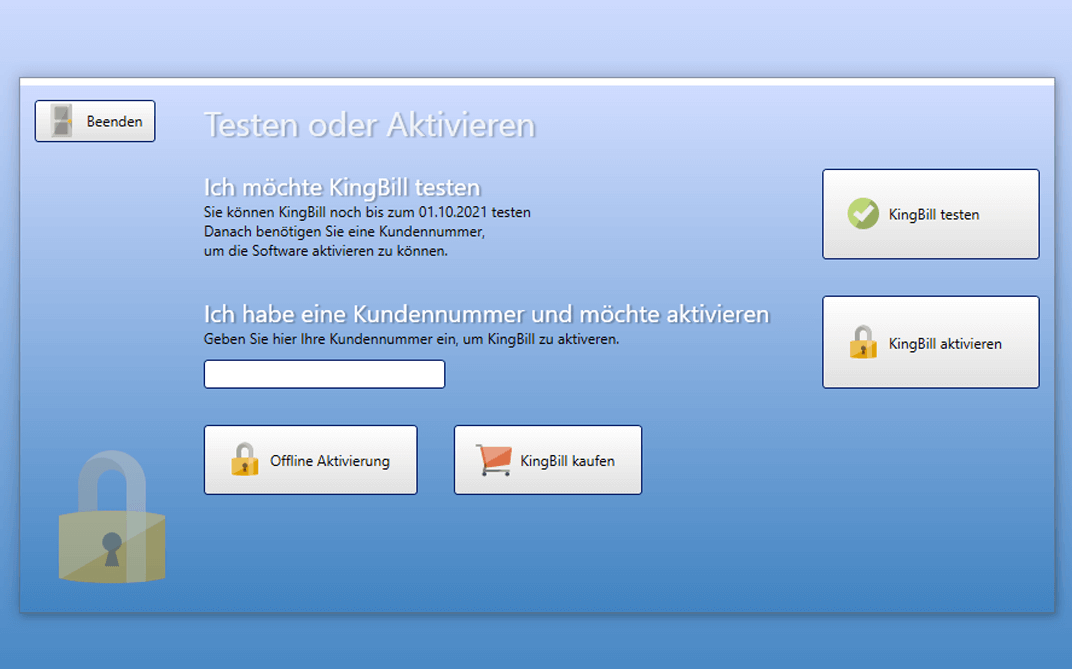Click padlock icon on Offline Aktivierung
This screenshot has height=669, width=1072.
244,459
